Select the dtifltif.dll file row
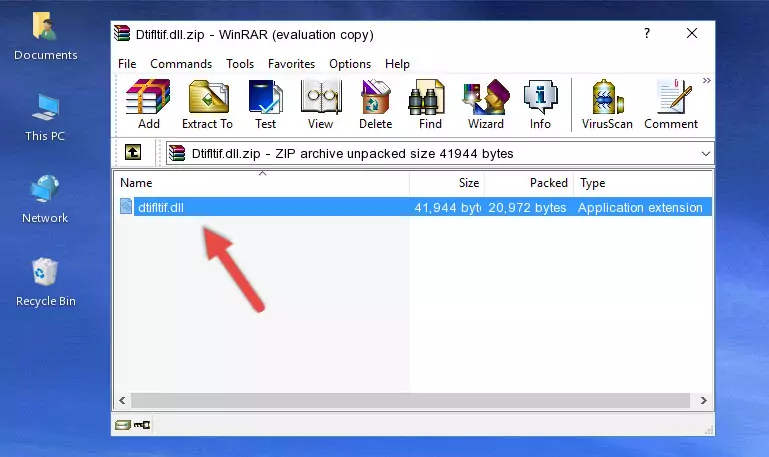This screenshot has height=457, width=769. click(414, 207)
